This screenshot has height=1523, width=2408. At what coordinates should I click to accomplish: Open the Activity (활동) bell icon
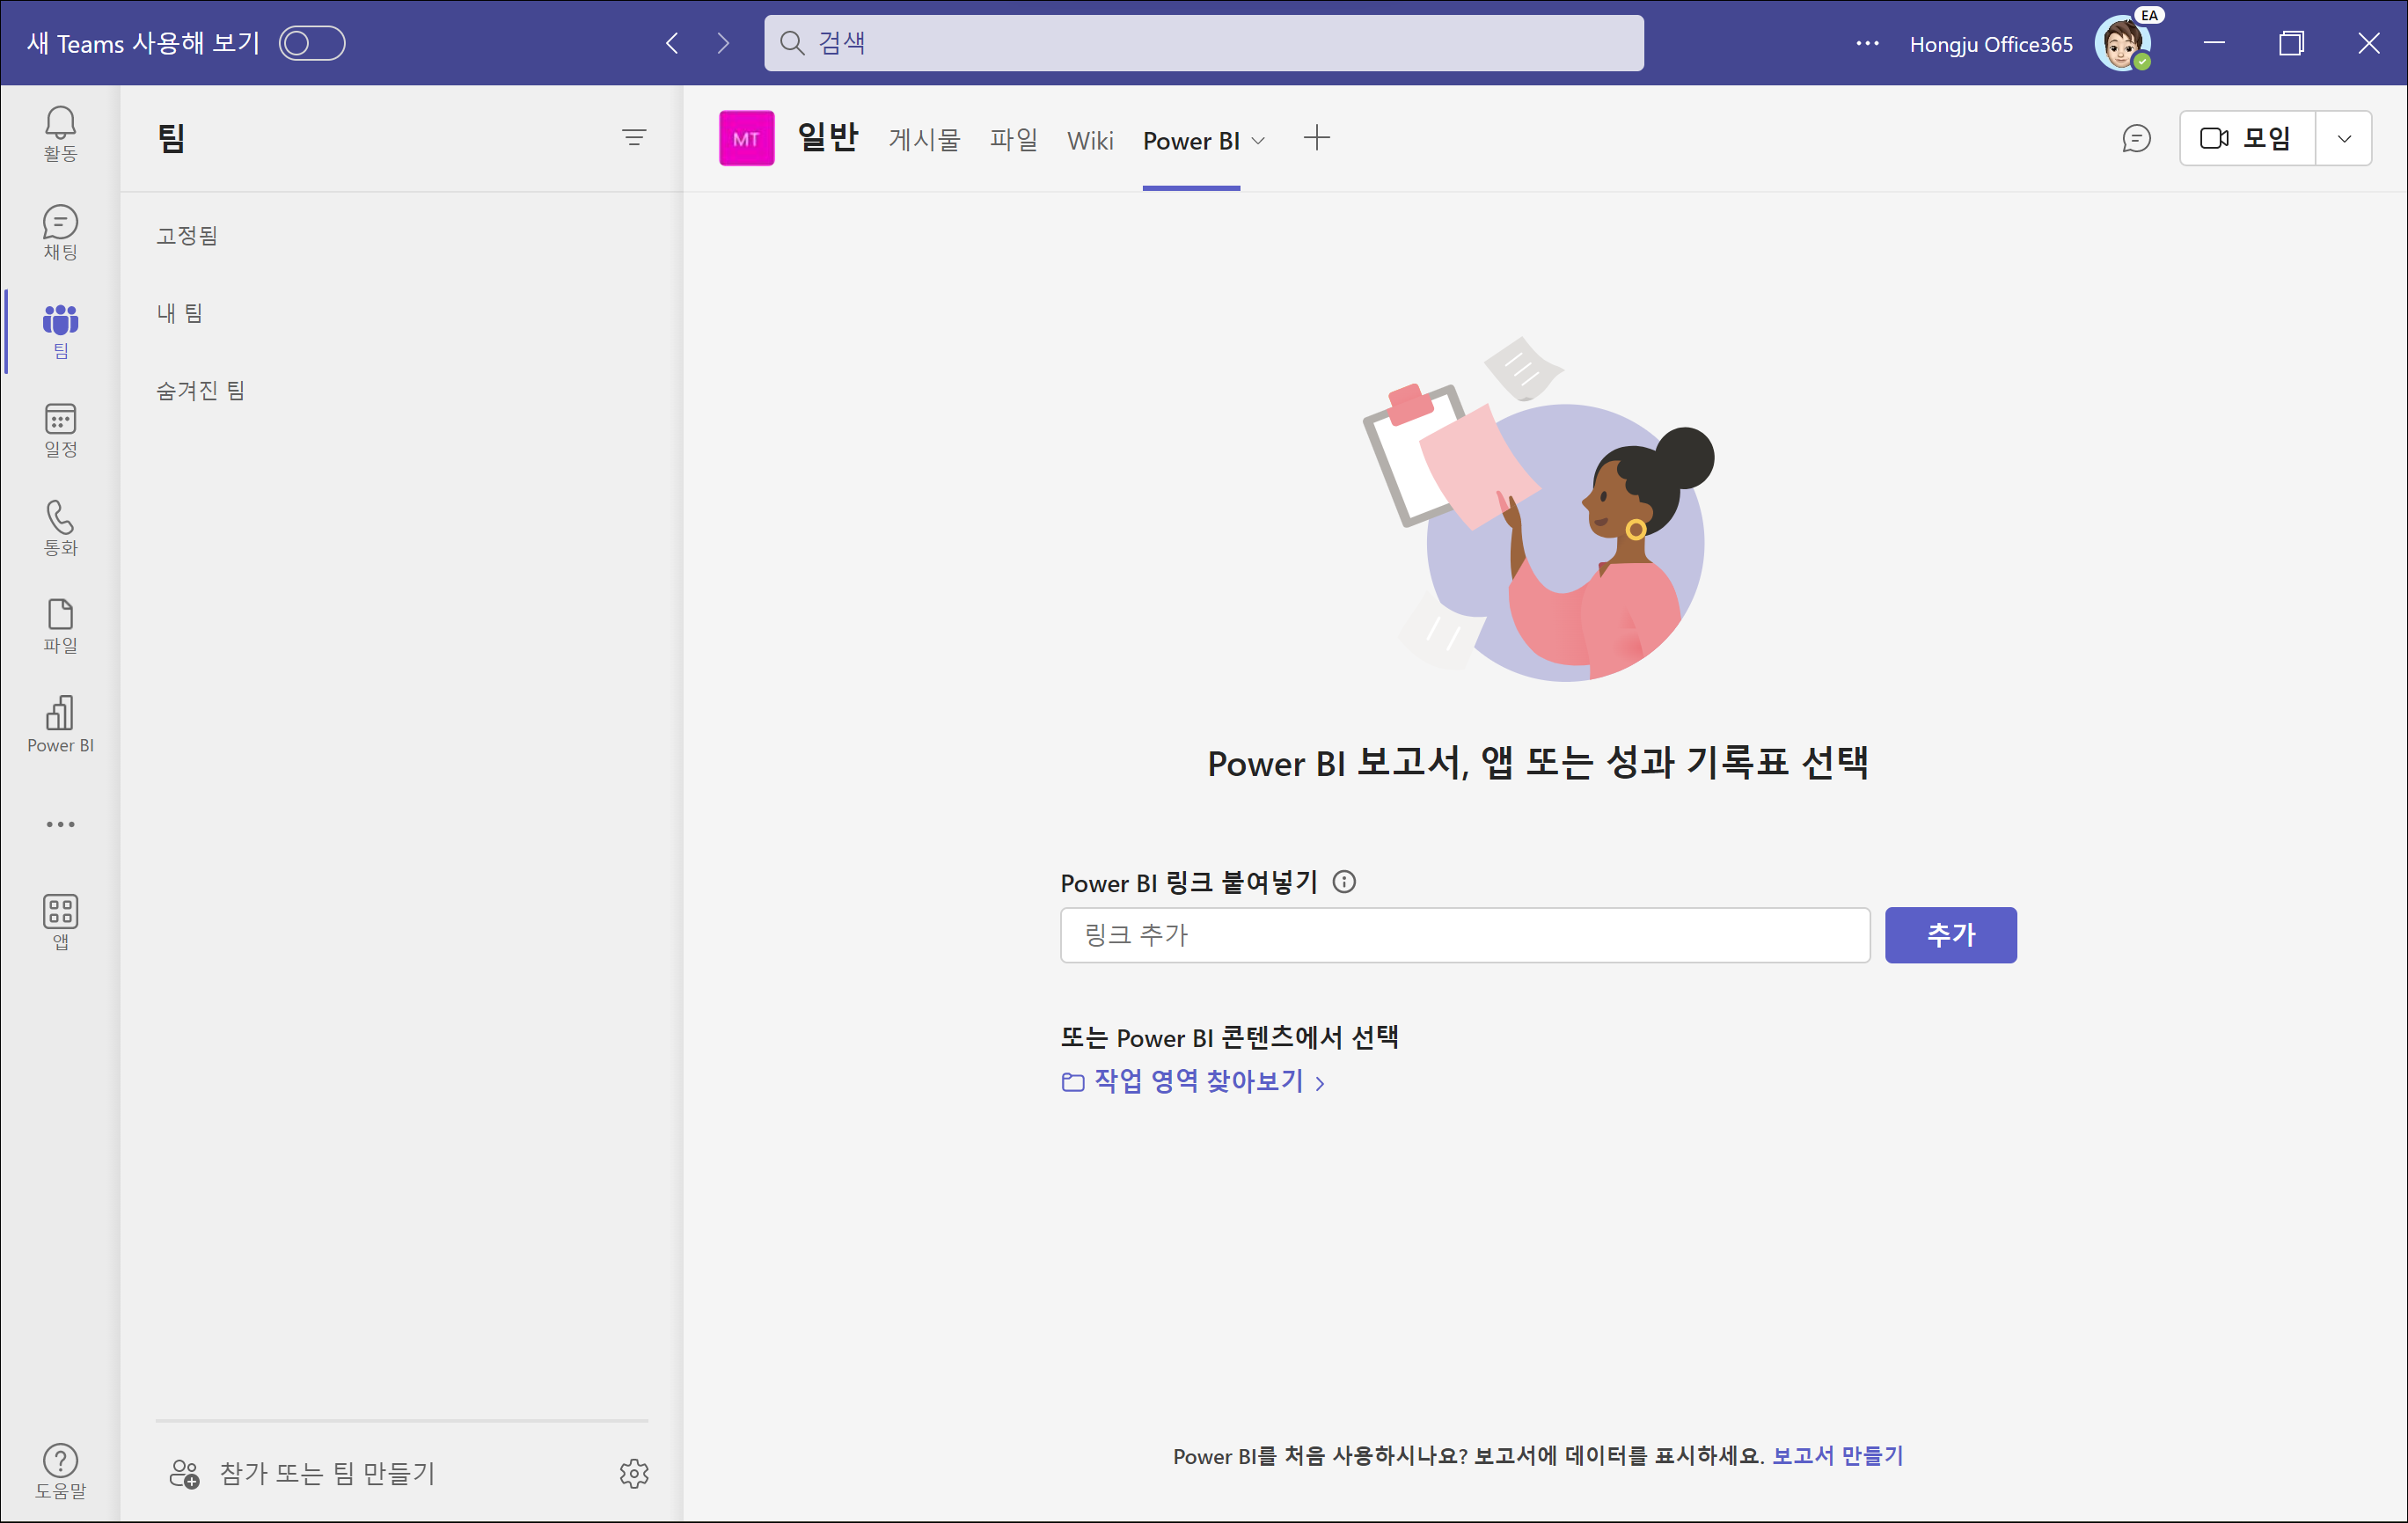pyautogui.click(x=60, y=133)
